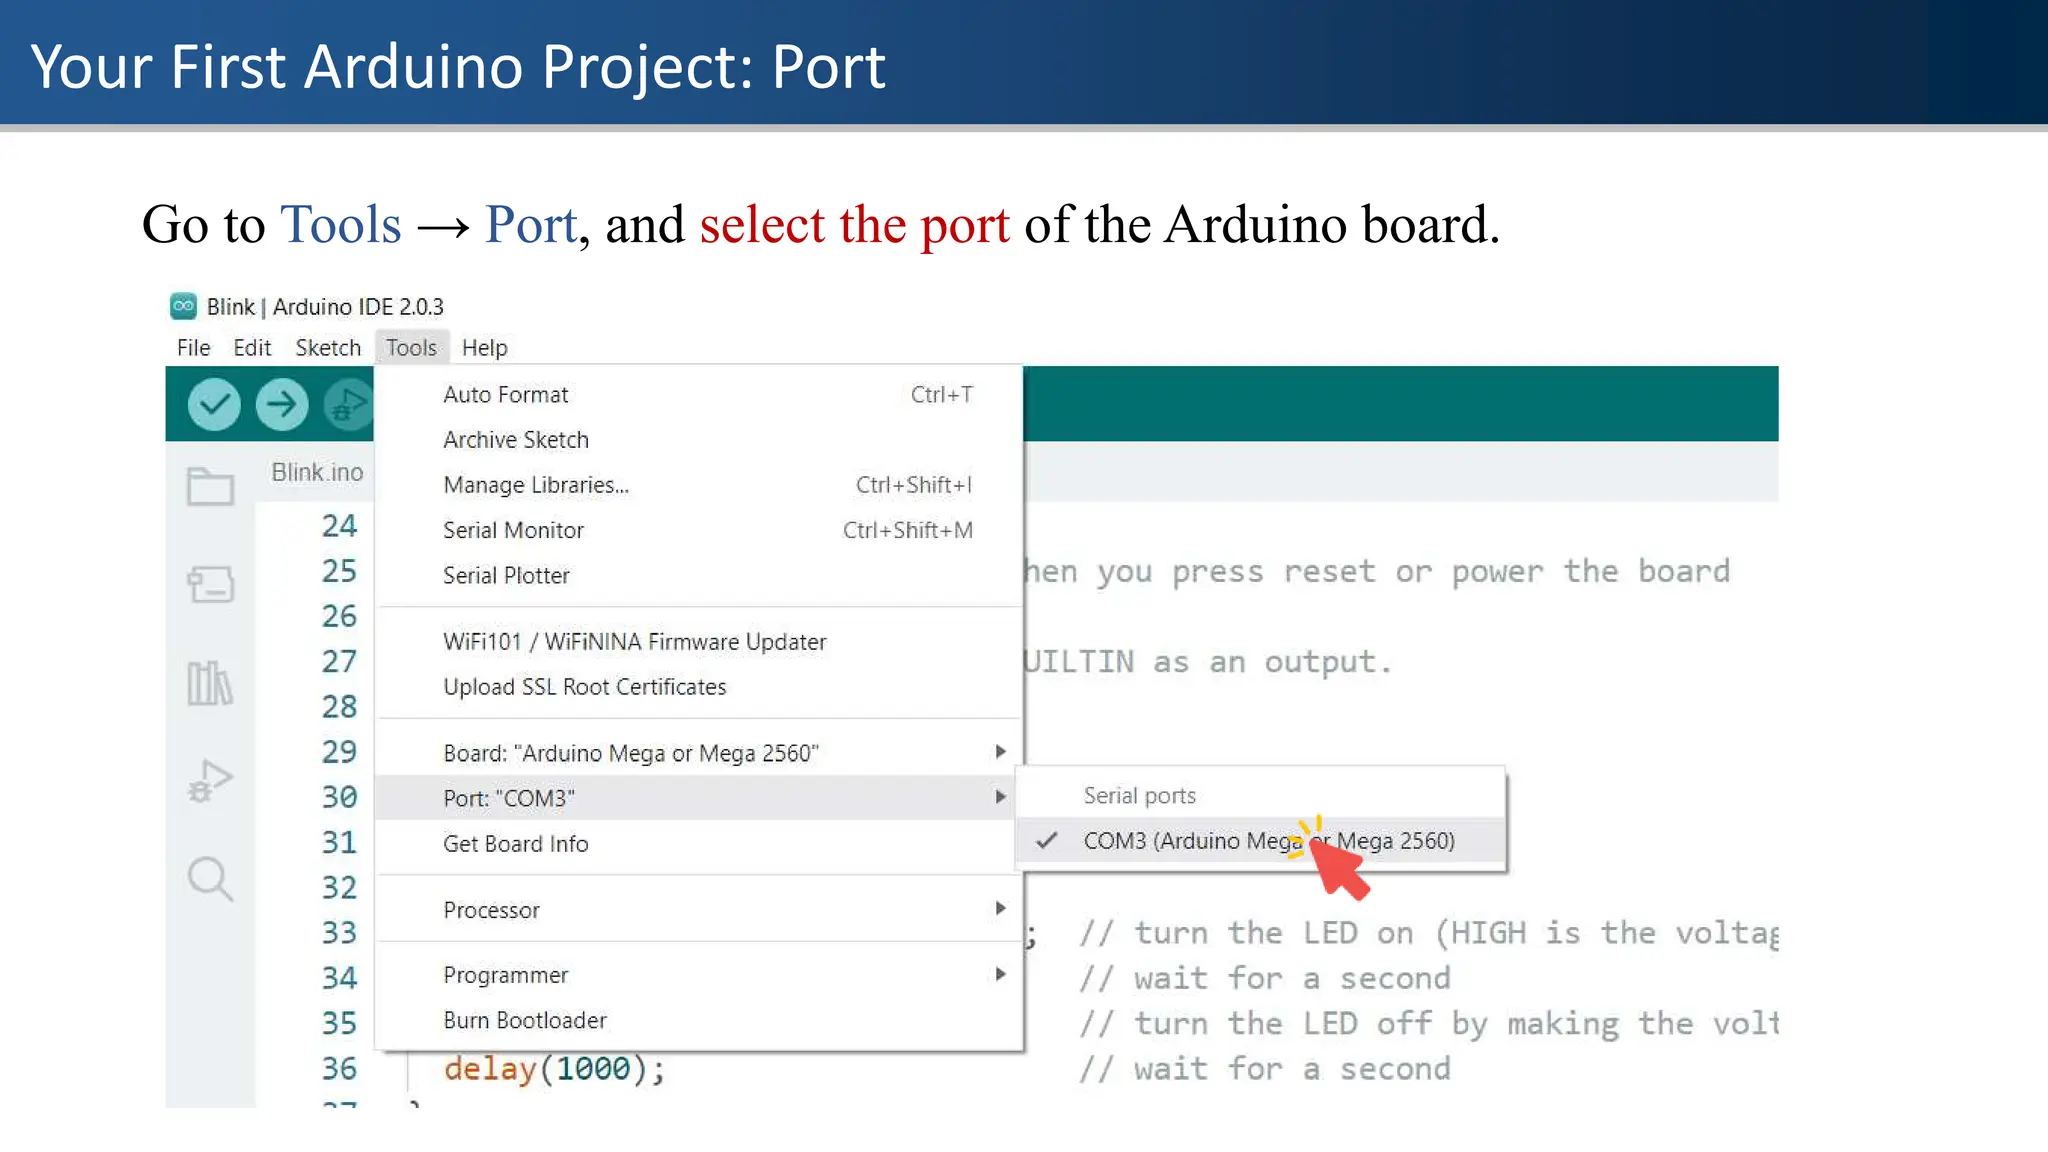This screenshot has height=1152, width=2048.
Task: Open the Sketchbook folder sidebar icon
Action: [x=210, y=487]
